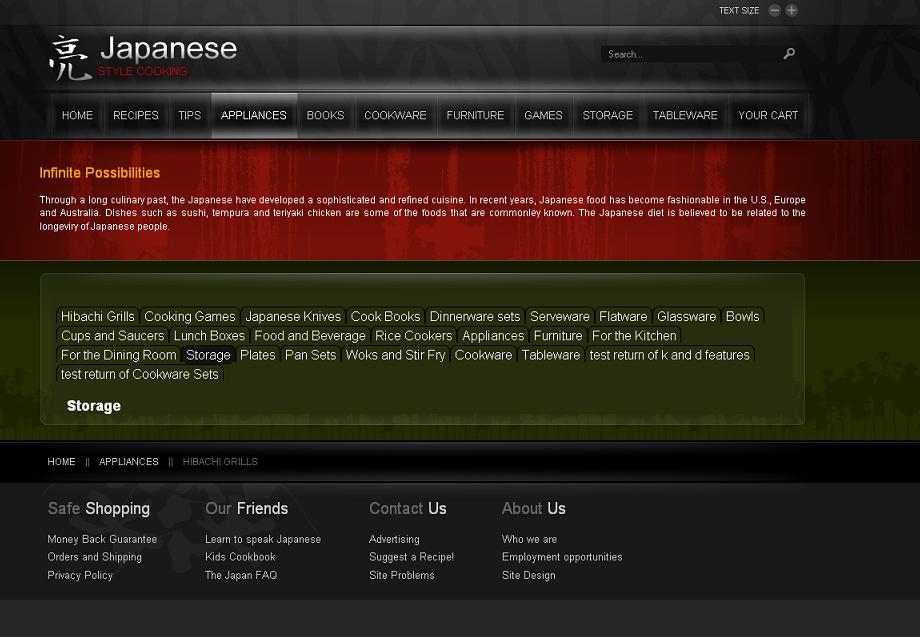Open the Recipes menu item

[x=136, y=116]
